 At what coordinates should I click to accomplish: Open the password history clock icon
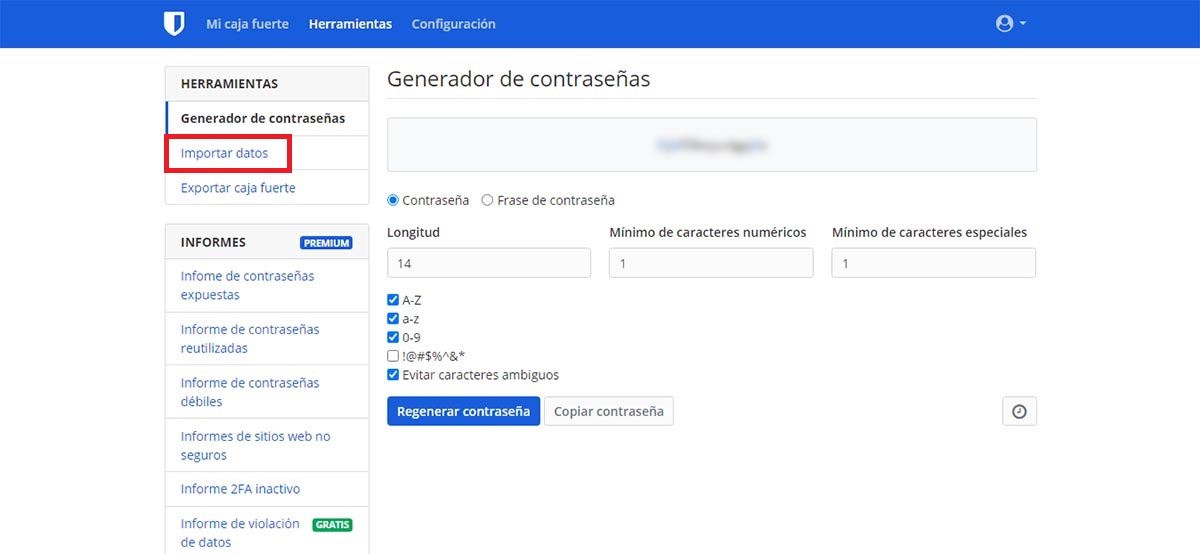coord(1019,411)
